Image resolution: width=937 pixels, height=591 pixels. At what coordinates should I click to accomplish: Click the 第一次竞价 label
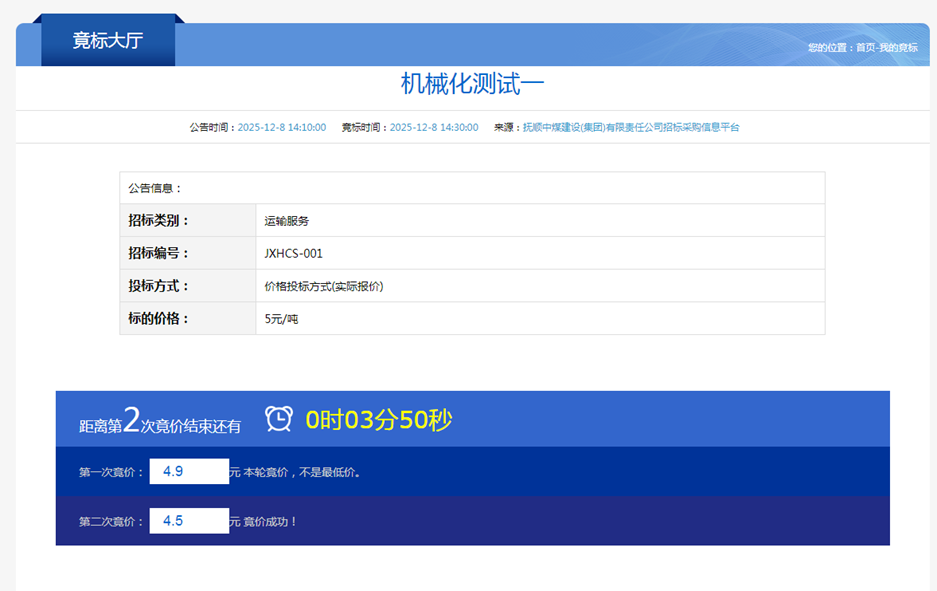pos(111,472)
